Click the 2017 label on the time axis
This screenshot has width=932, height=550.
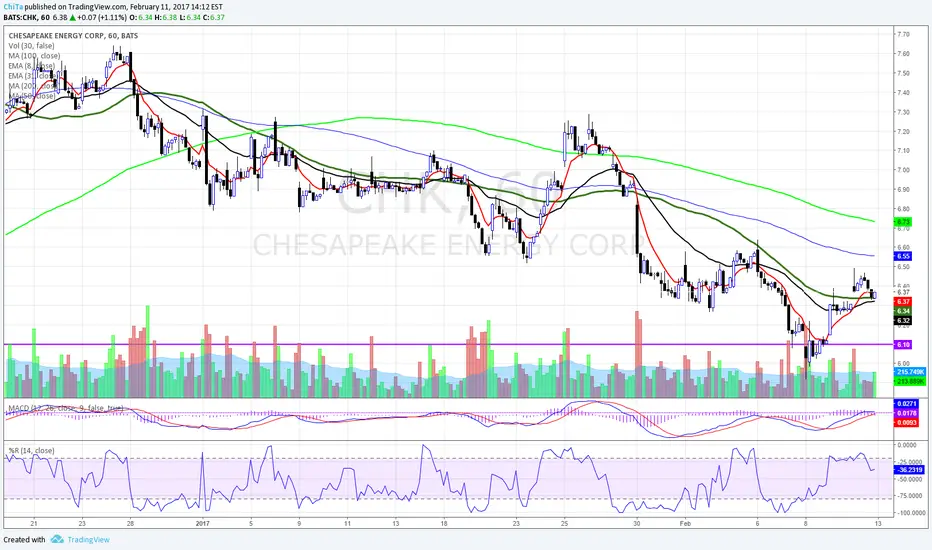(203, 524)
